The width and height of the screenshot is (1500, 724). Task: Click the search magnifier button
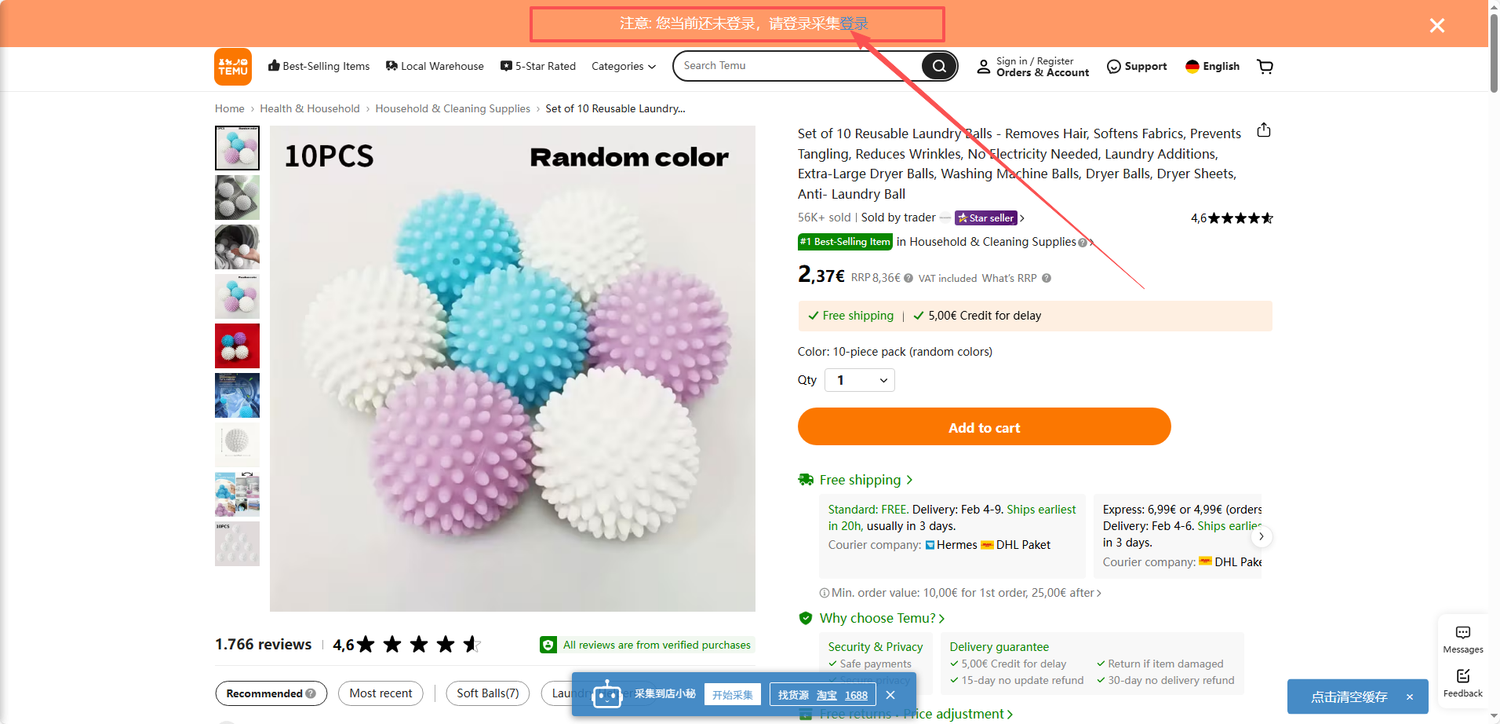(938, 67)
